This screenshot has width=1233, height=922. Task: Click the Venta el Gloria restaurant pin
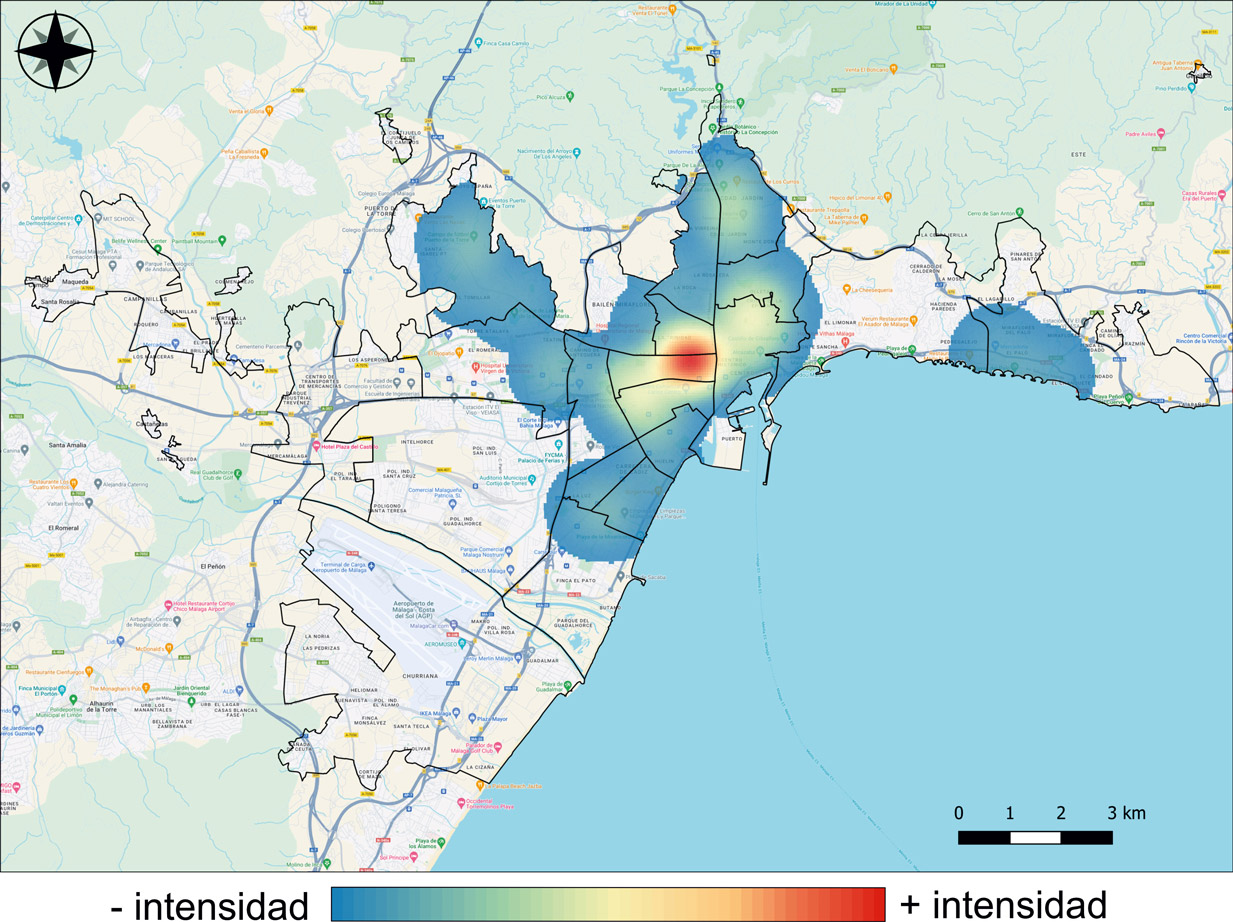[268, 111]
